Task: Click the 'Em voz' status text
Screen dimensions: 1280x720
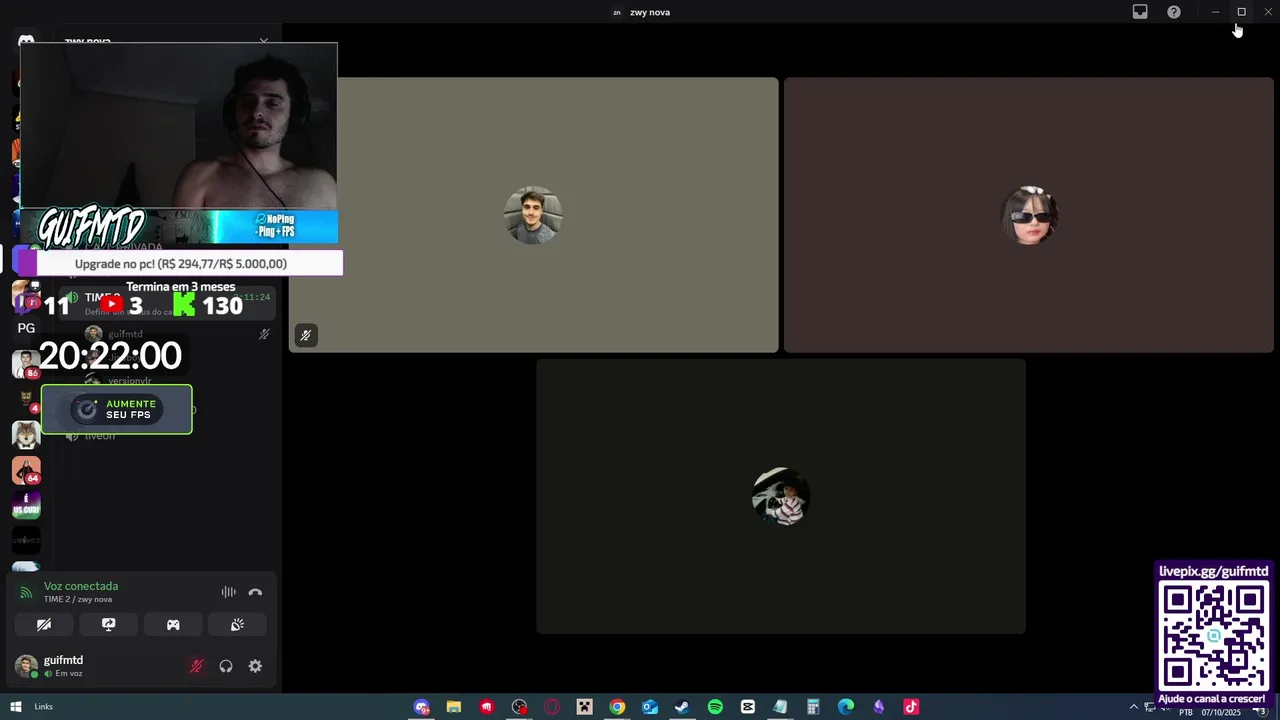Action: pyautogui.click(x=69, y=674)
